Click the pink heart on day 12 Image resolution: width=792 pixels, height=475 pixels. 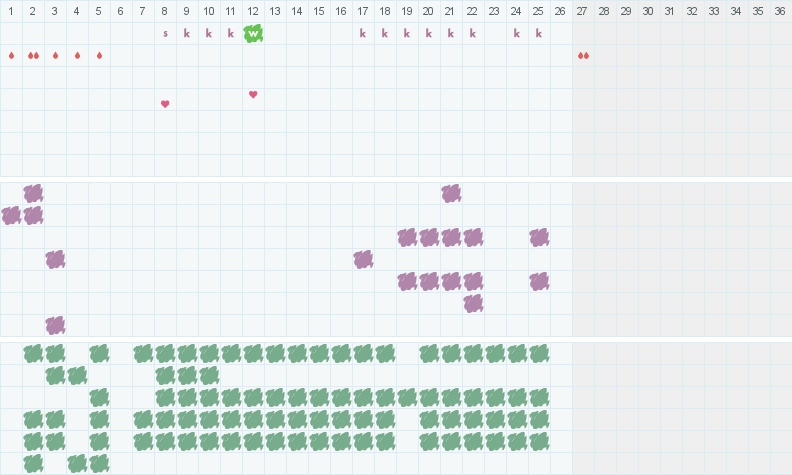pos(253,94)
